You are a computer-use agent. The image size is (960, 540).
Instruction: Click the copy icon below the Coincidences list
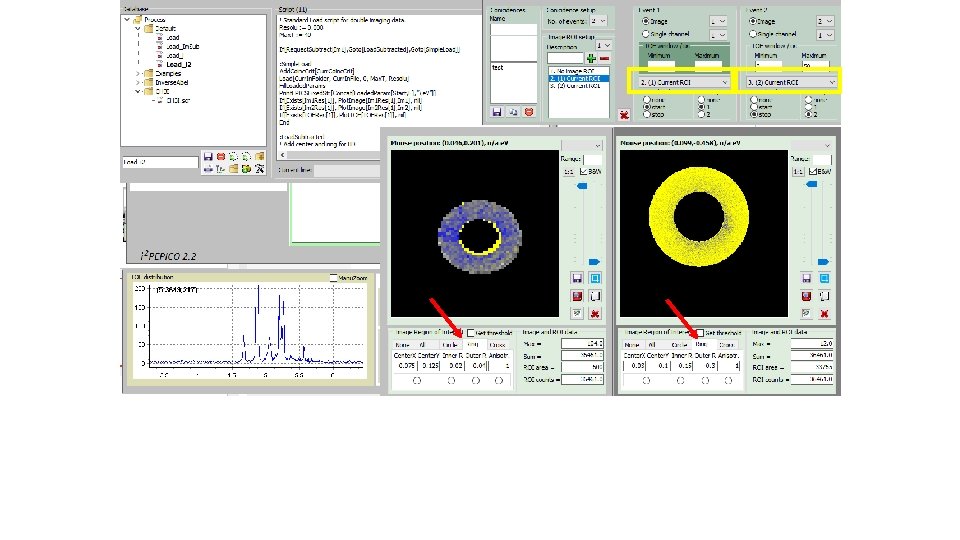click(x=513, y=112)
